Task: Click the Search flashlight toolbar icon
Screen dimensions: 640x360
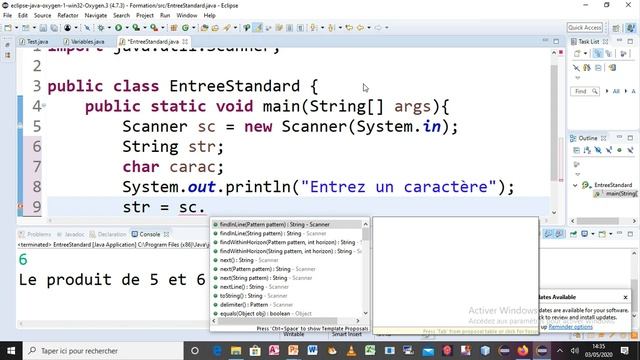Action: [x=227, y=28]
